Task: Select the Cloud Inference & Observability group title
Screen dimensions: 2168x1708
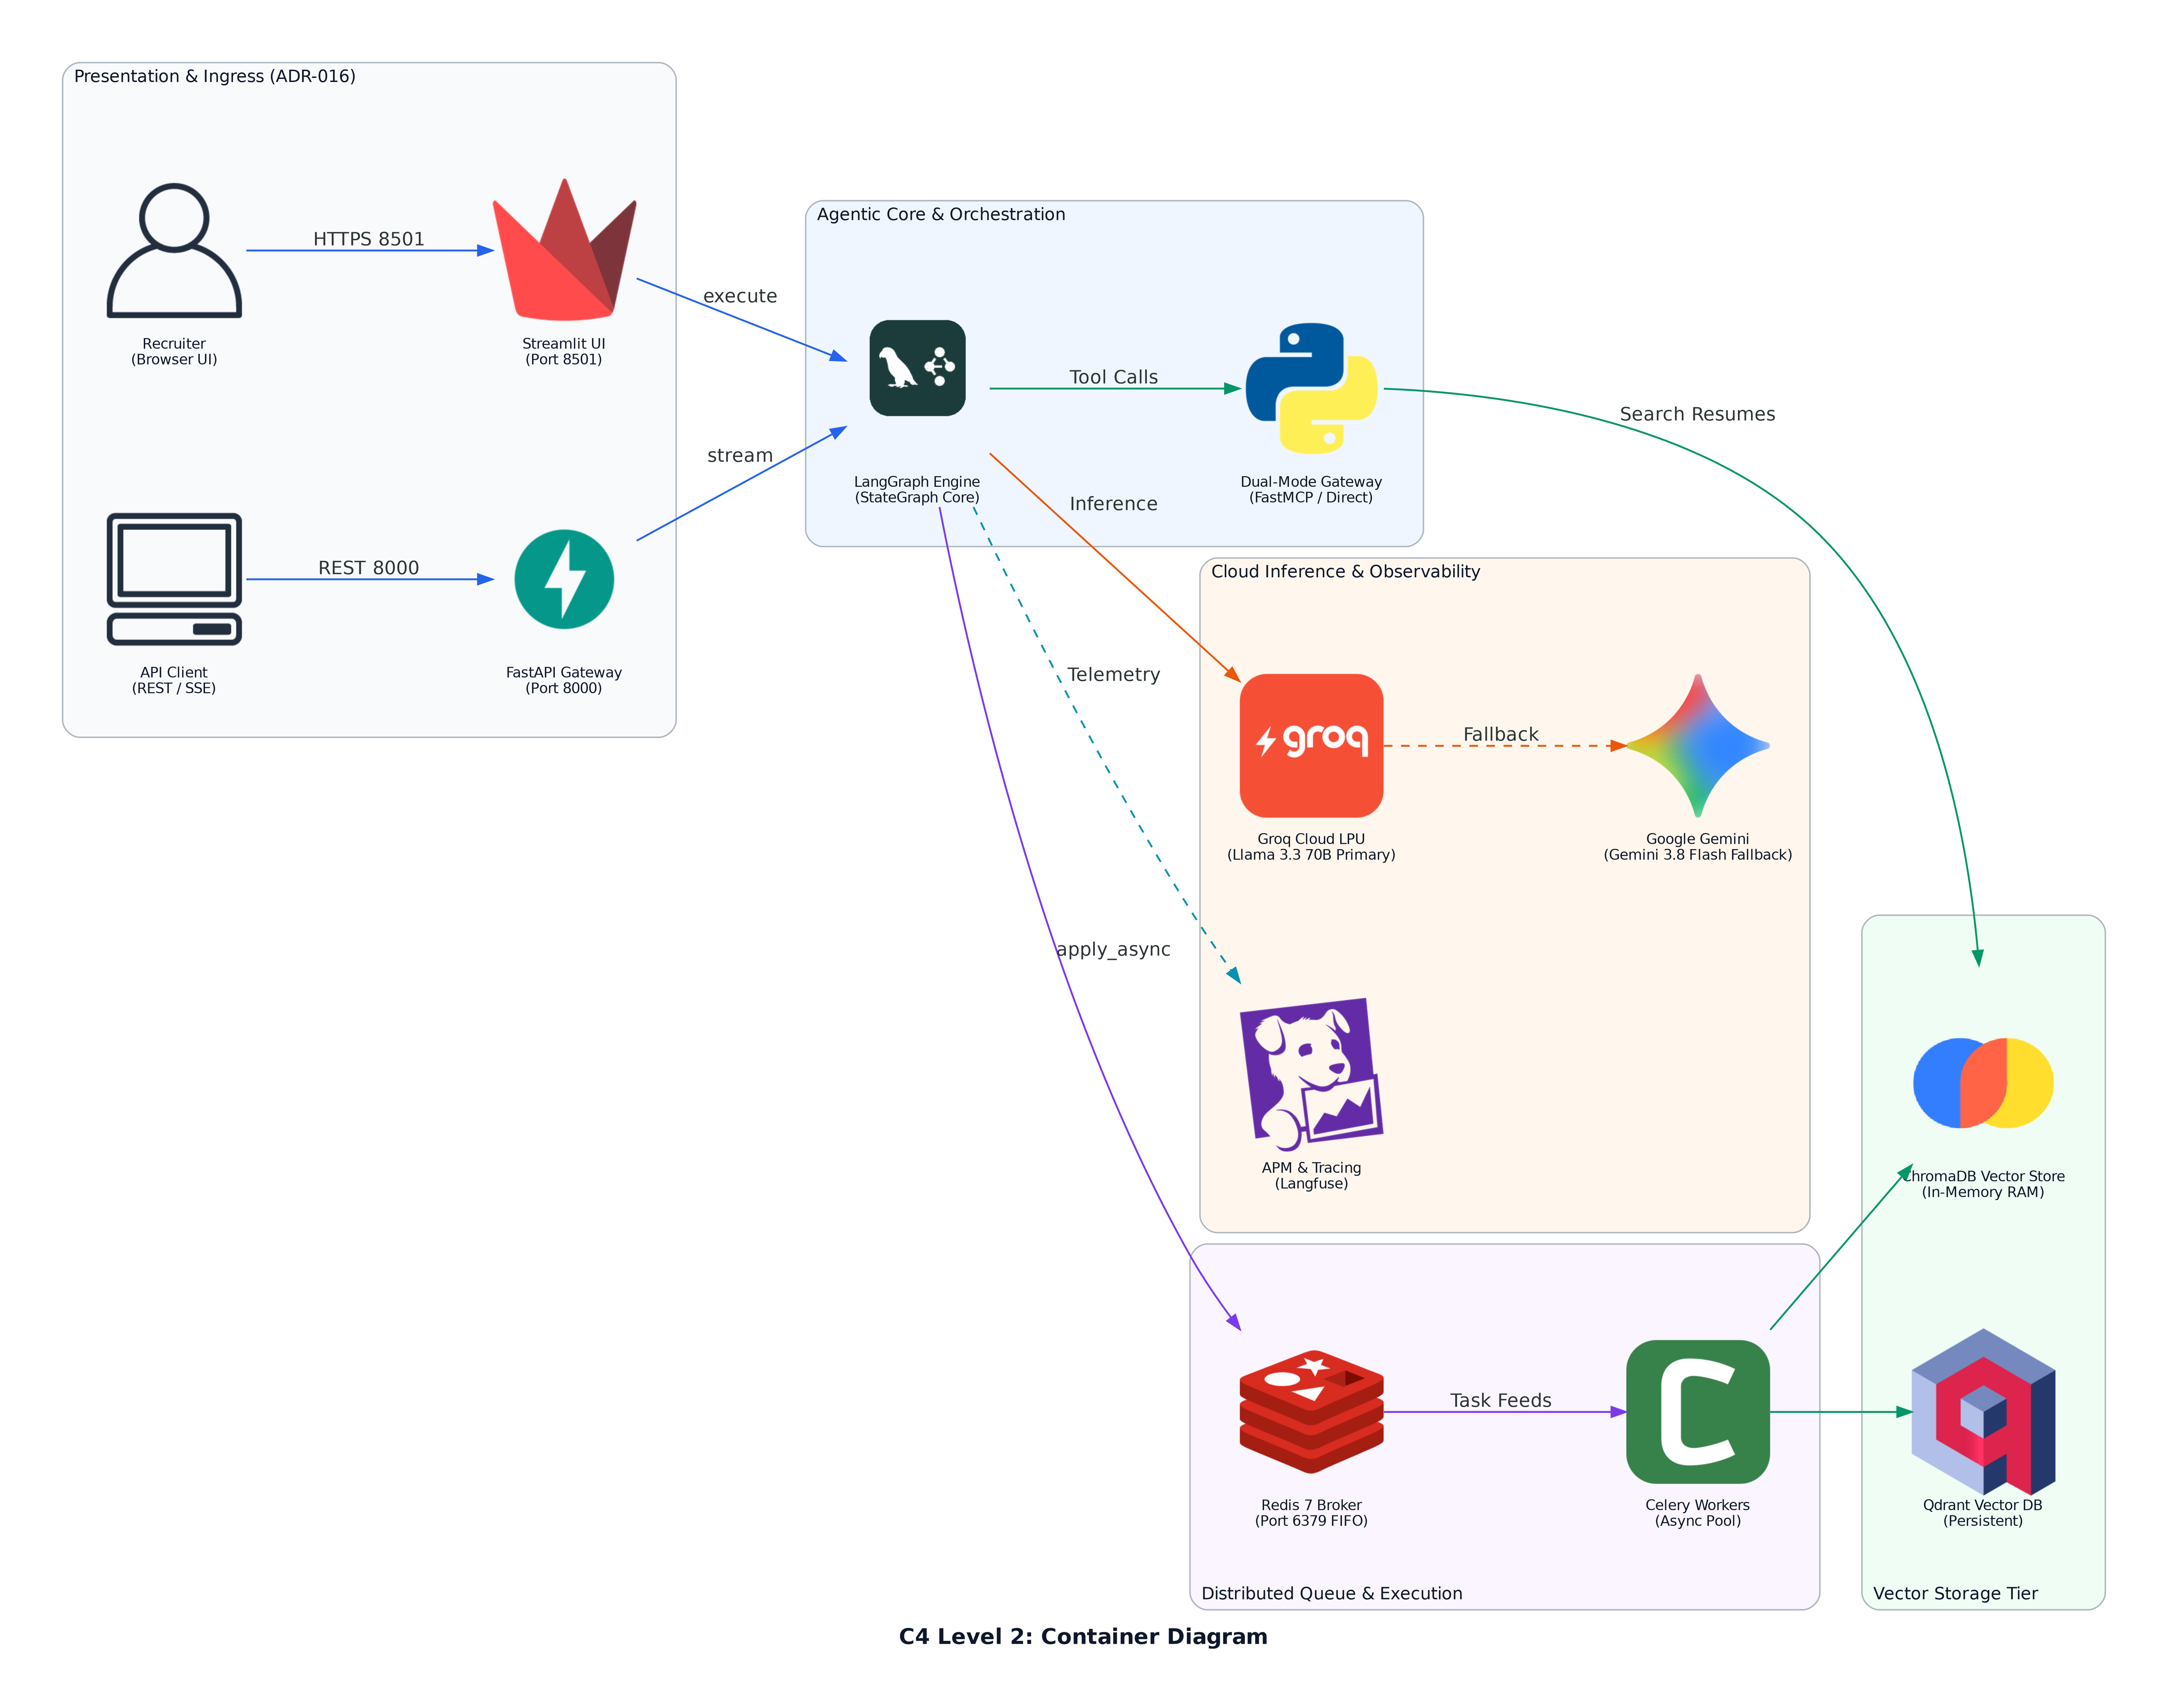Action: point(1345,571)
